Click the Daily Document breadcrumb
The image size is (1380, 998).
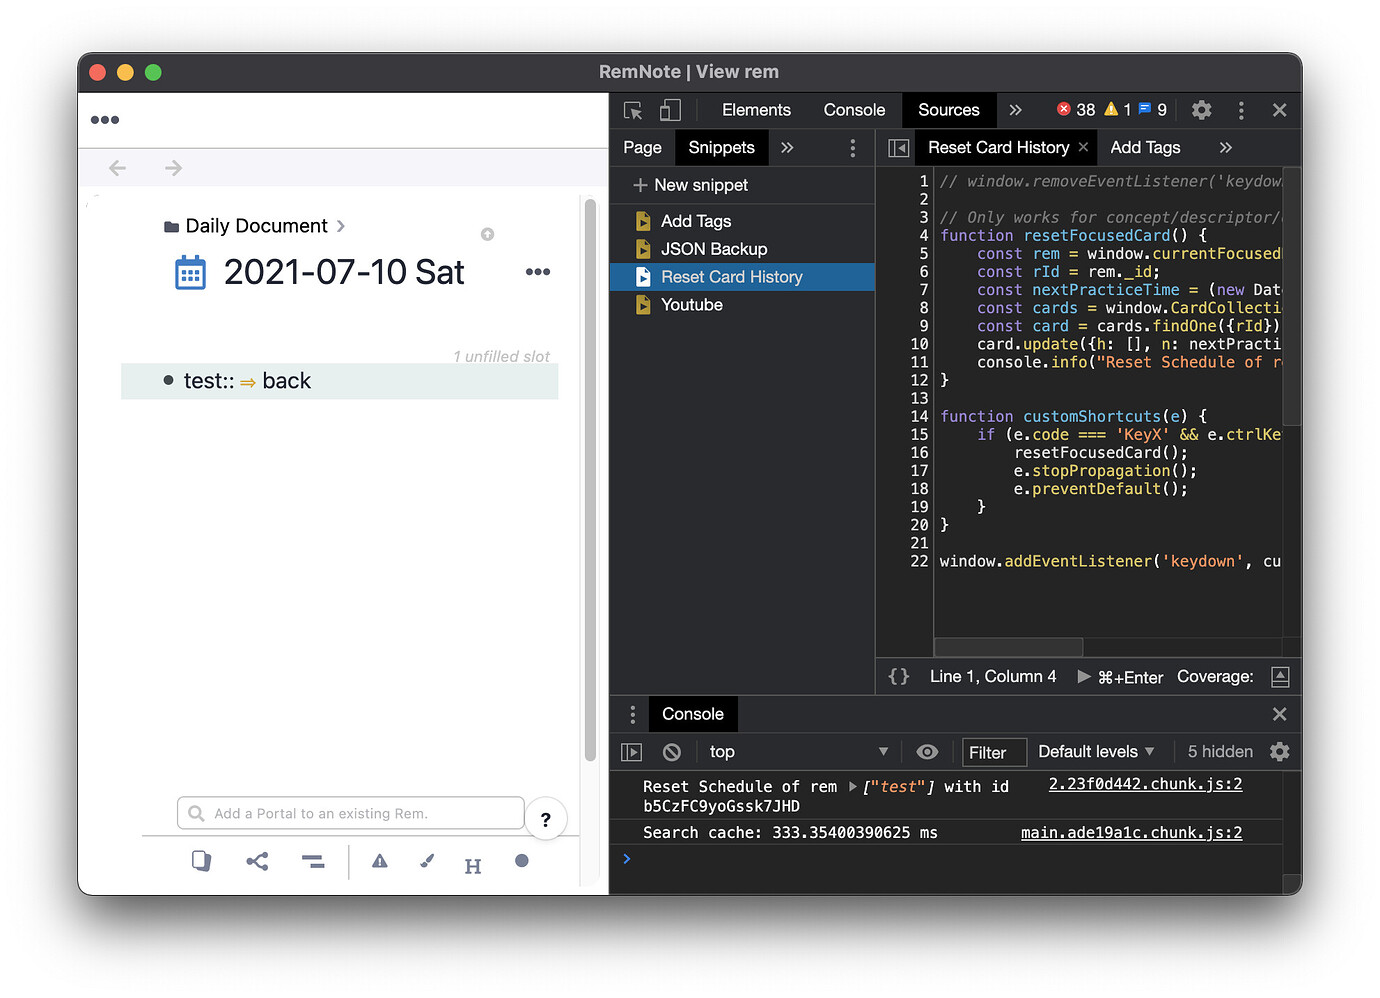click(x=256, y=226)
